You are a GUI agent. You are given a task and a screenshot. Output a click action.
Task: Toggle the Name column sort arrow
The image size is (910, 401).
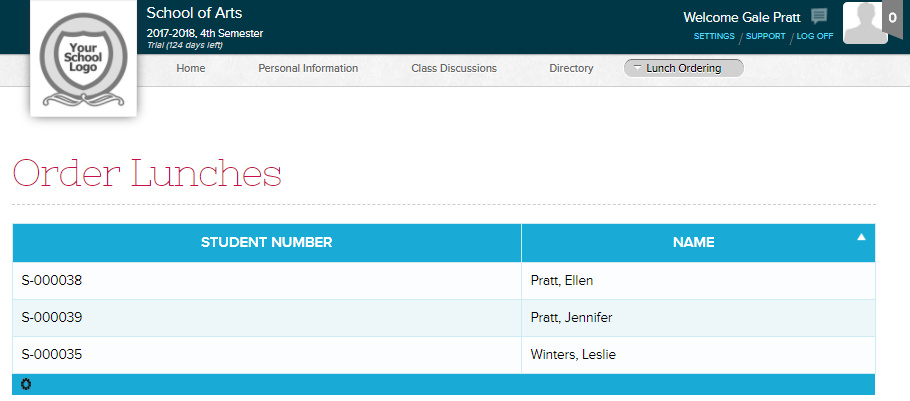point(861,237)
